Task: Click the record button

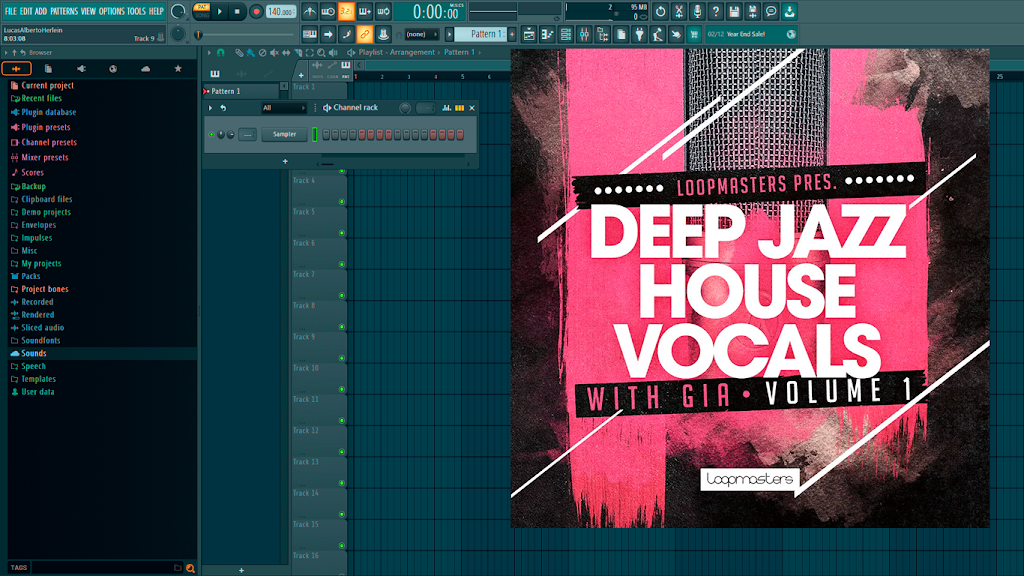Action: pos(256,11)
